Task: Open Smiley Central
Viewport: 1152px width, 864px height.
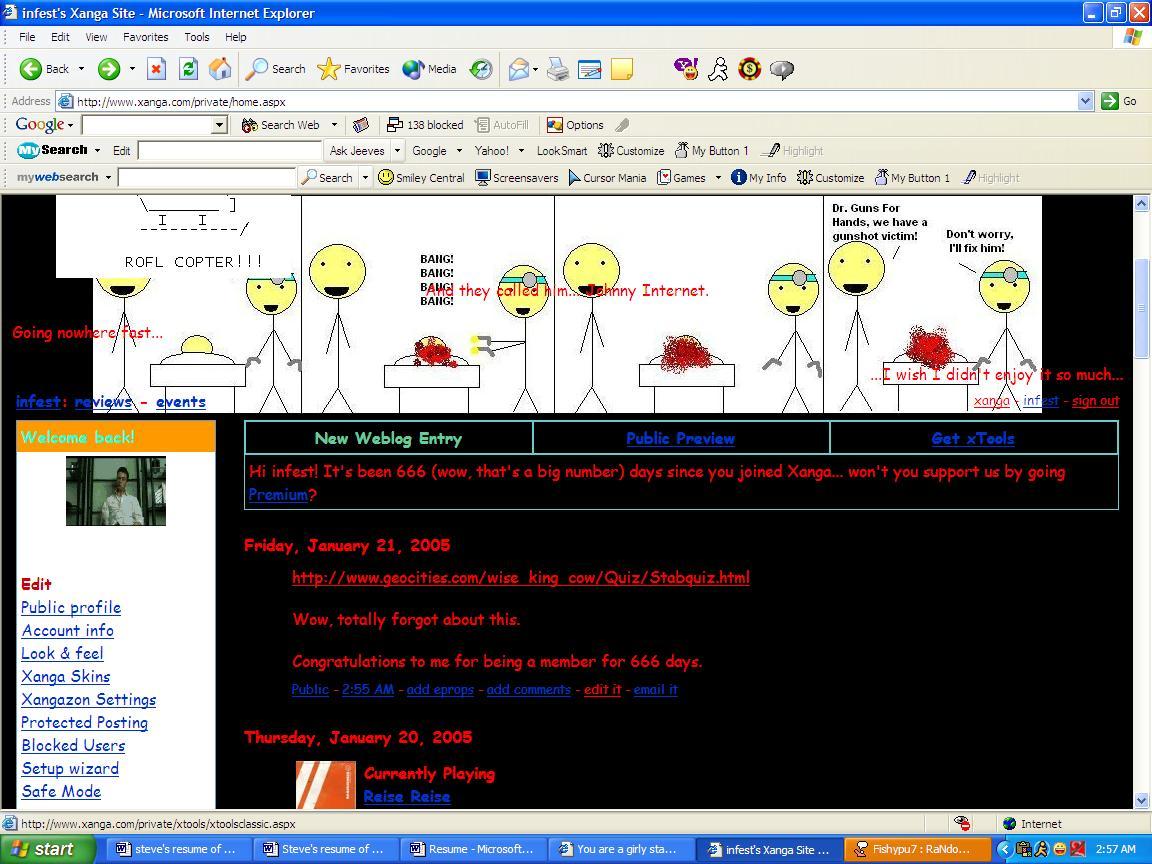Action: point(421,178)
